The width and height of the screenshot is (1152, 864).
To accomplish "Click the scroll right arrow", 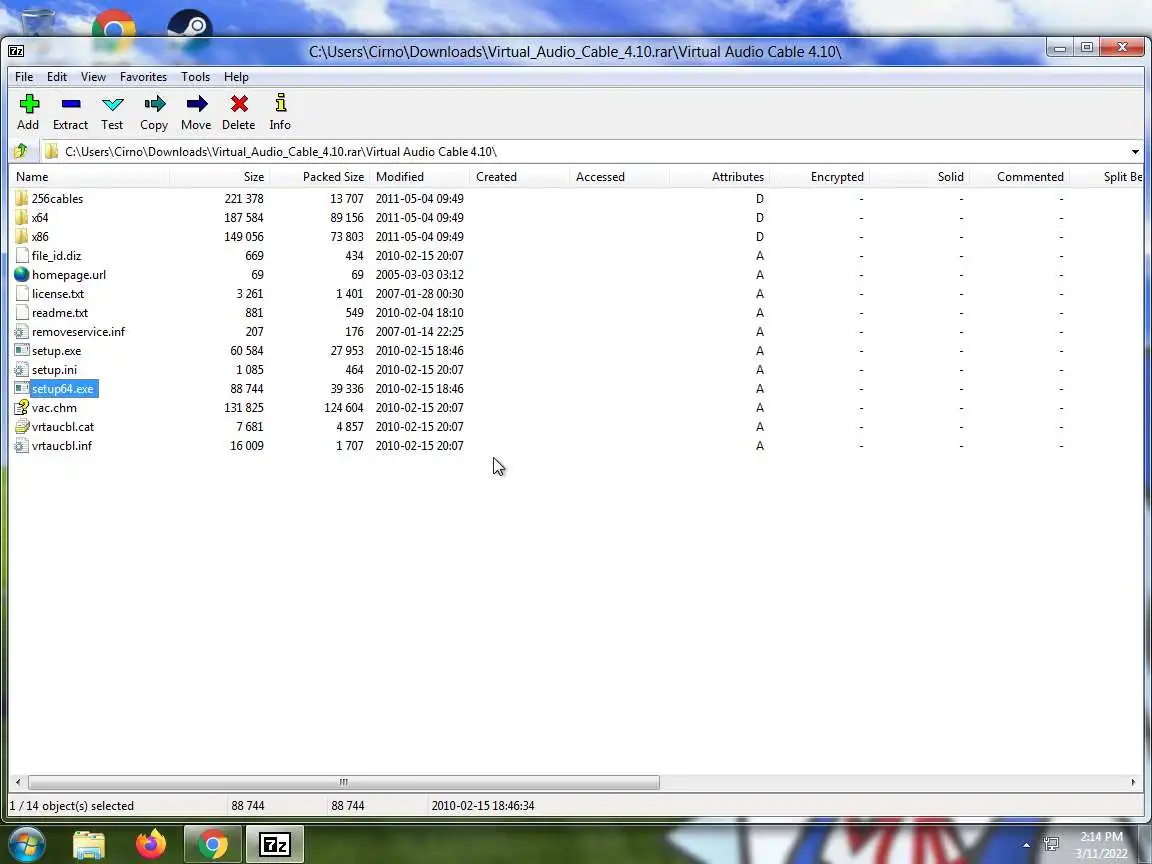I will pyautogui.click(x=1133, y=782).
